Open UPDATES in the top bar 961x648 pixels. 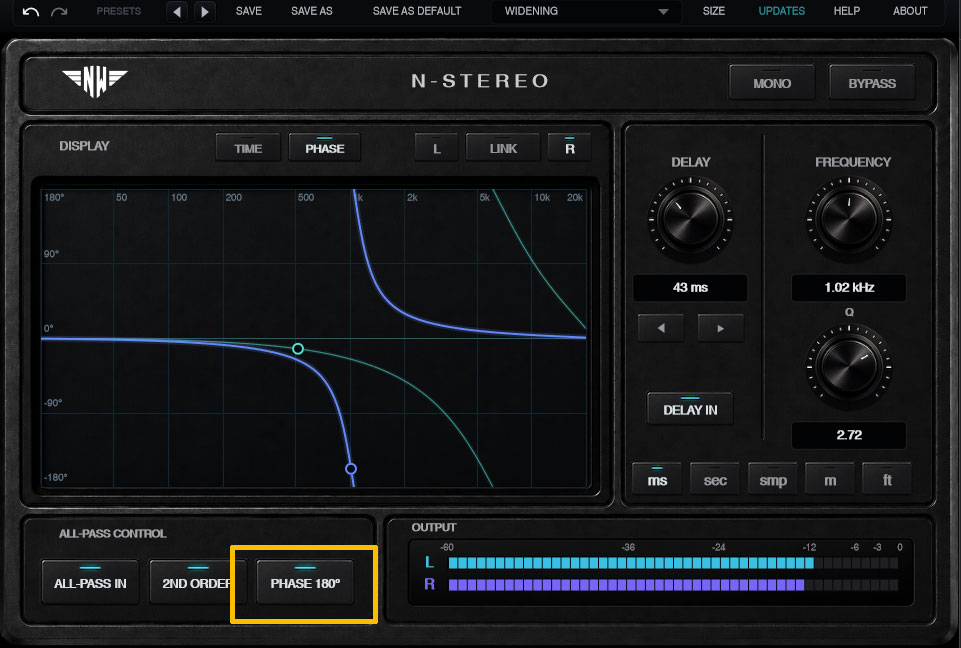pyautogui.click(x=781, y=11)
